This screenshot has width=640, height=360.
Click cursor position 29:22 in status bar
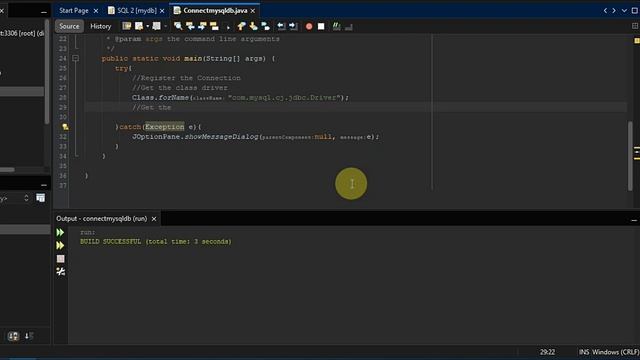[547, 352]
